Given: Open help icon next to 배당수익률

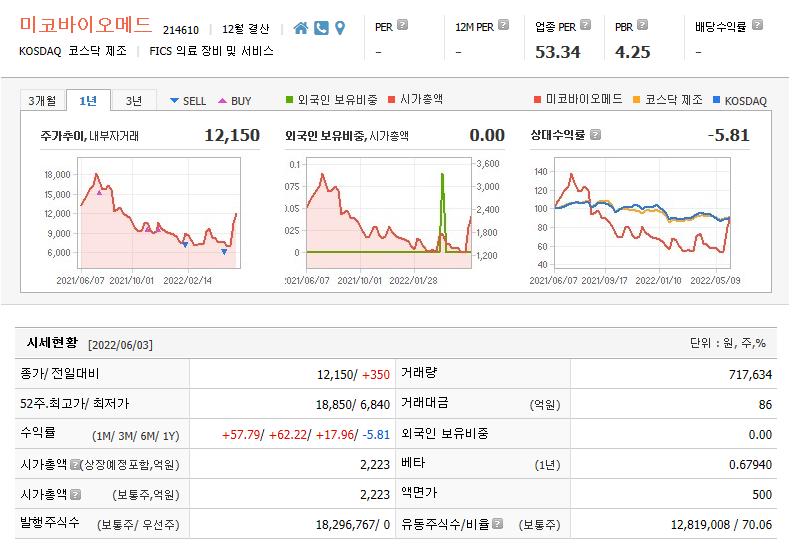Looking at the screenshot, I should pos(757,25).
